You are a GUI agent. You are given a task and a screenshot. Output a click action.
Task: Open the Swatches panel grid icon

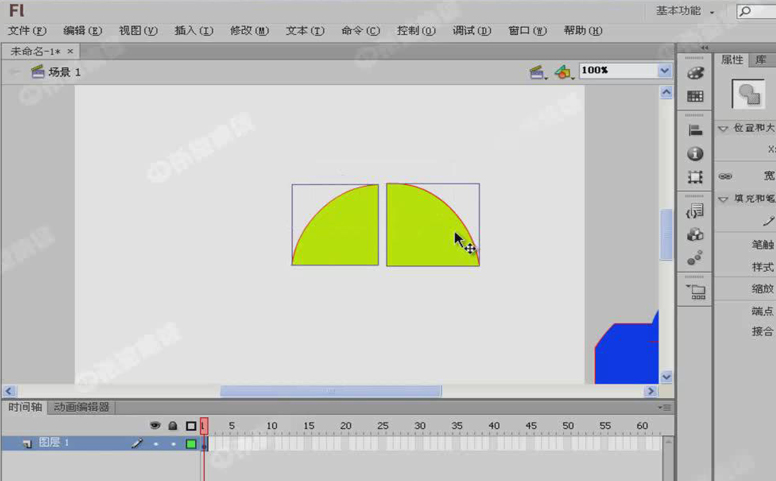pos(695,96)
